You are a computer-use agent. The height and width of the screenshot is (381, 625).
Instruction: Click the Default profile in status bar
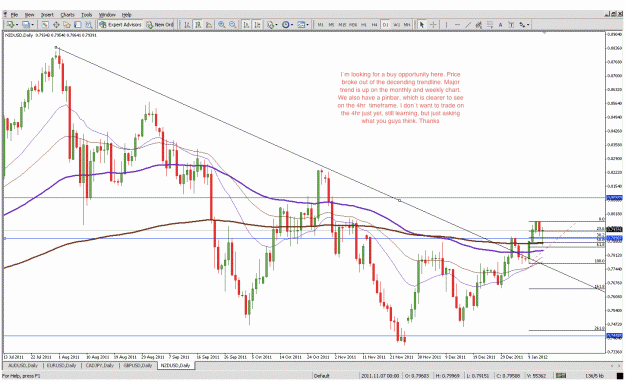321,375
